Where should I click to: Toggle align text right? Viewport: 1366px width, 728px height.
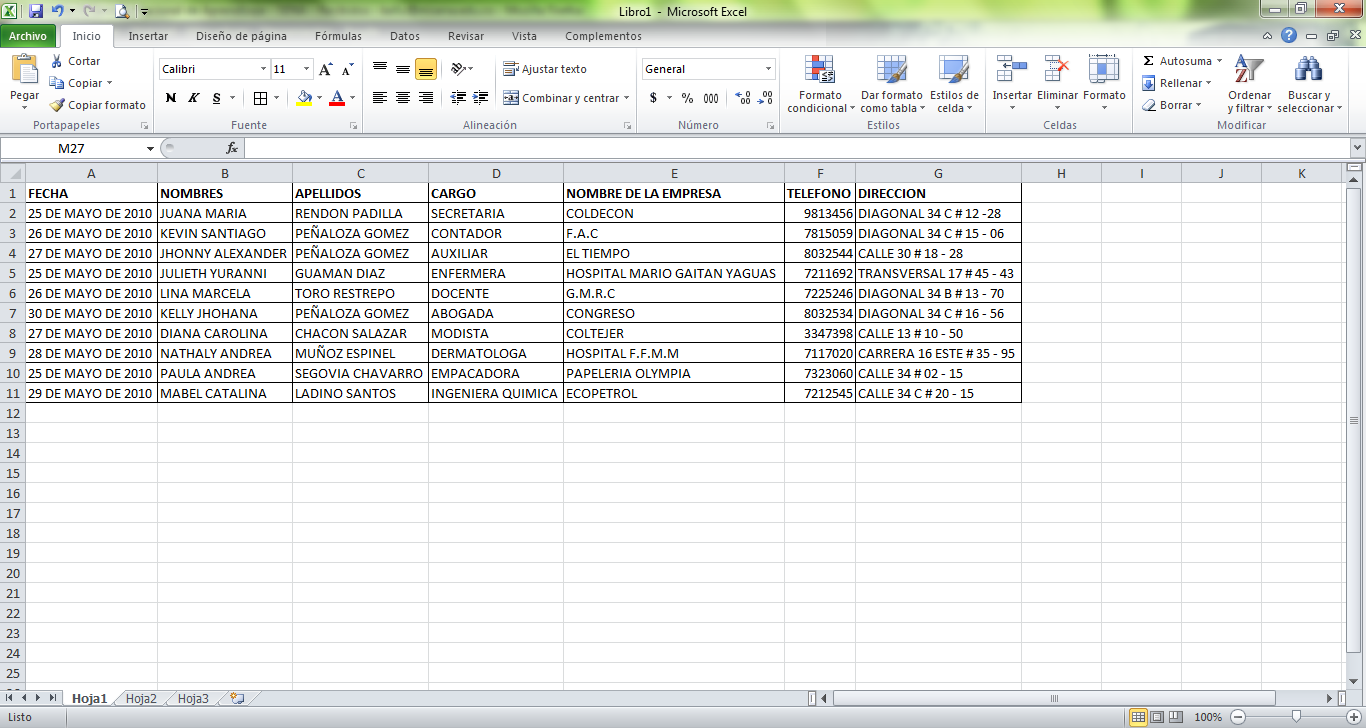tap(426, 98)
